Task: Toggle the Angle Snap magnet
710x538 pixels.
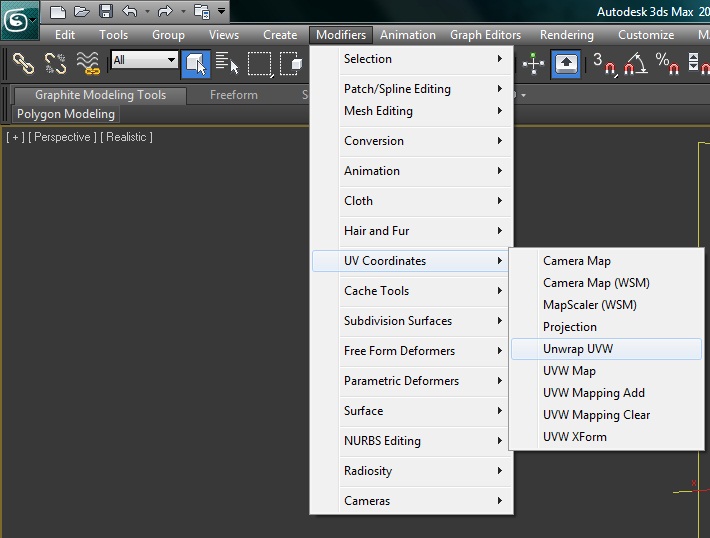Action: coord(634,63)
